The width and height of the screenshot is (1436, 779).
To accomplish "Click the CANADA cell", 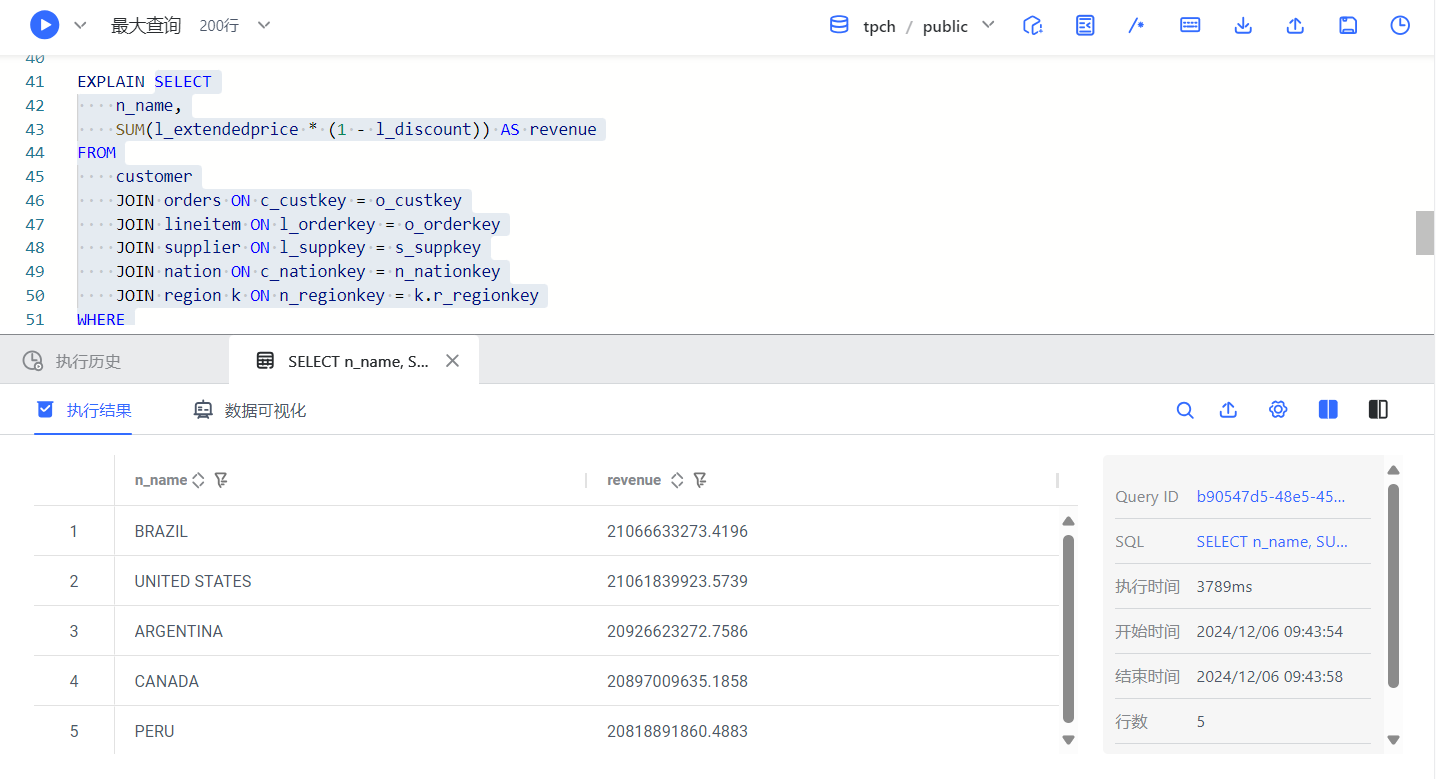I will (167, 681).
